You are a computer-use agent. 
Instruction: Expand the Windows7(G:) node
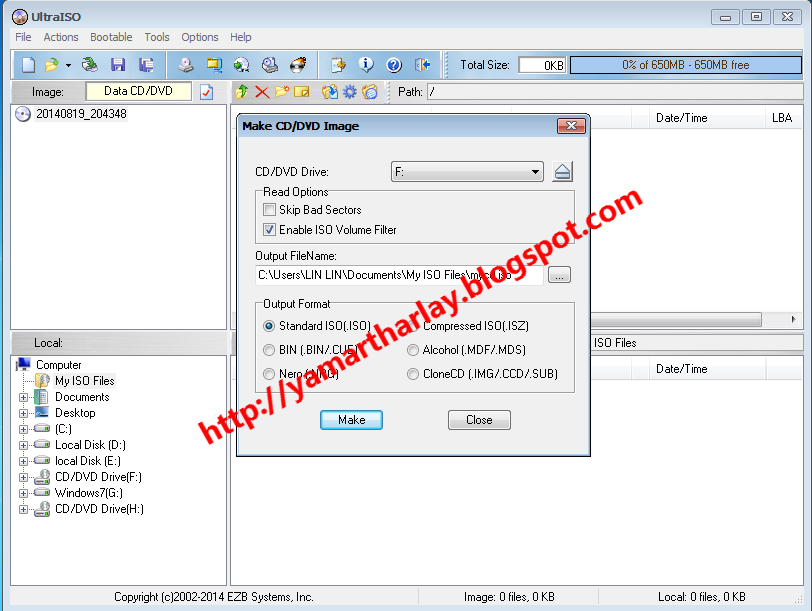[23, 493]
